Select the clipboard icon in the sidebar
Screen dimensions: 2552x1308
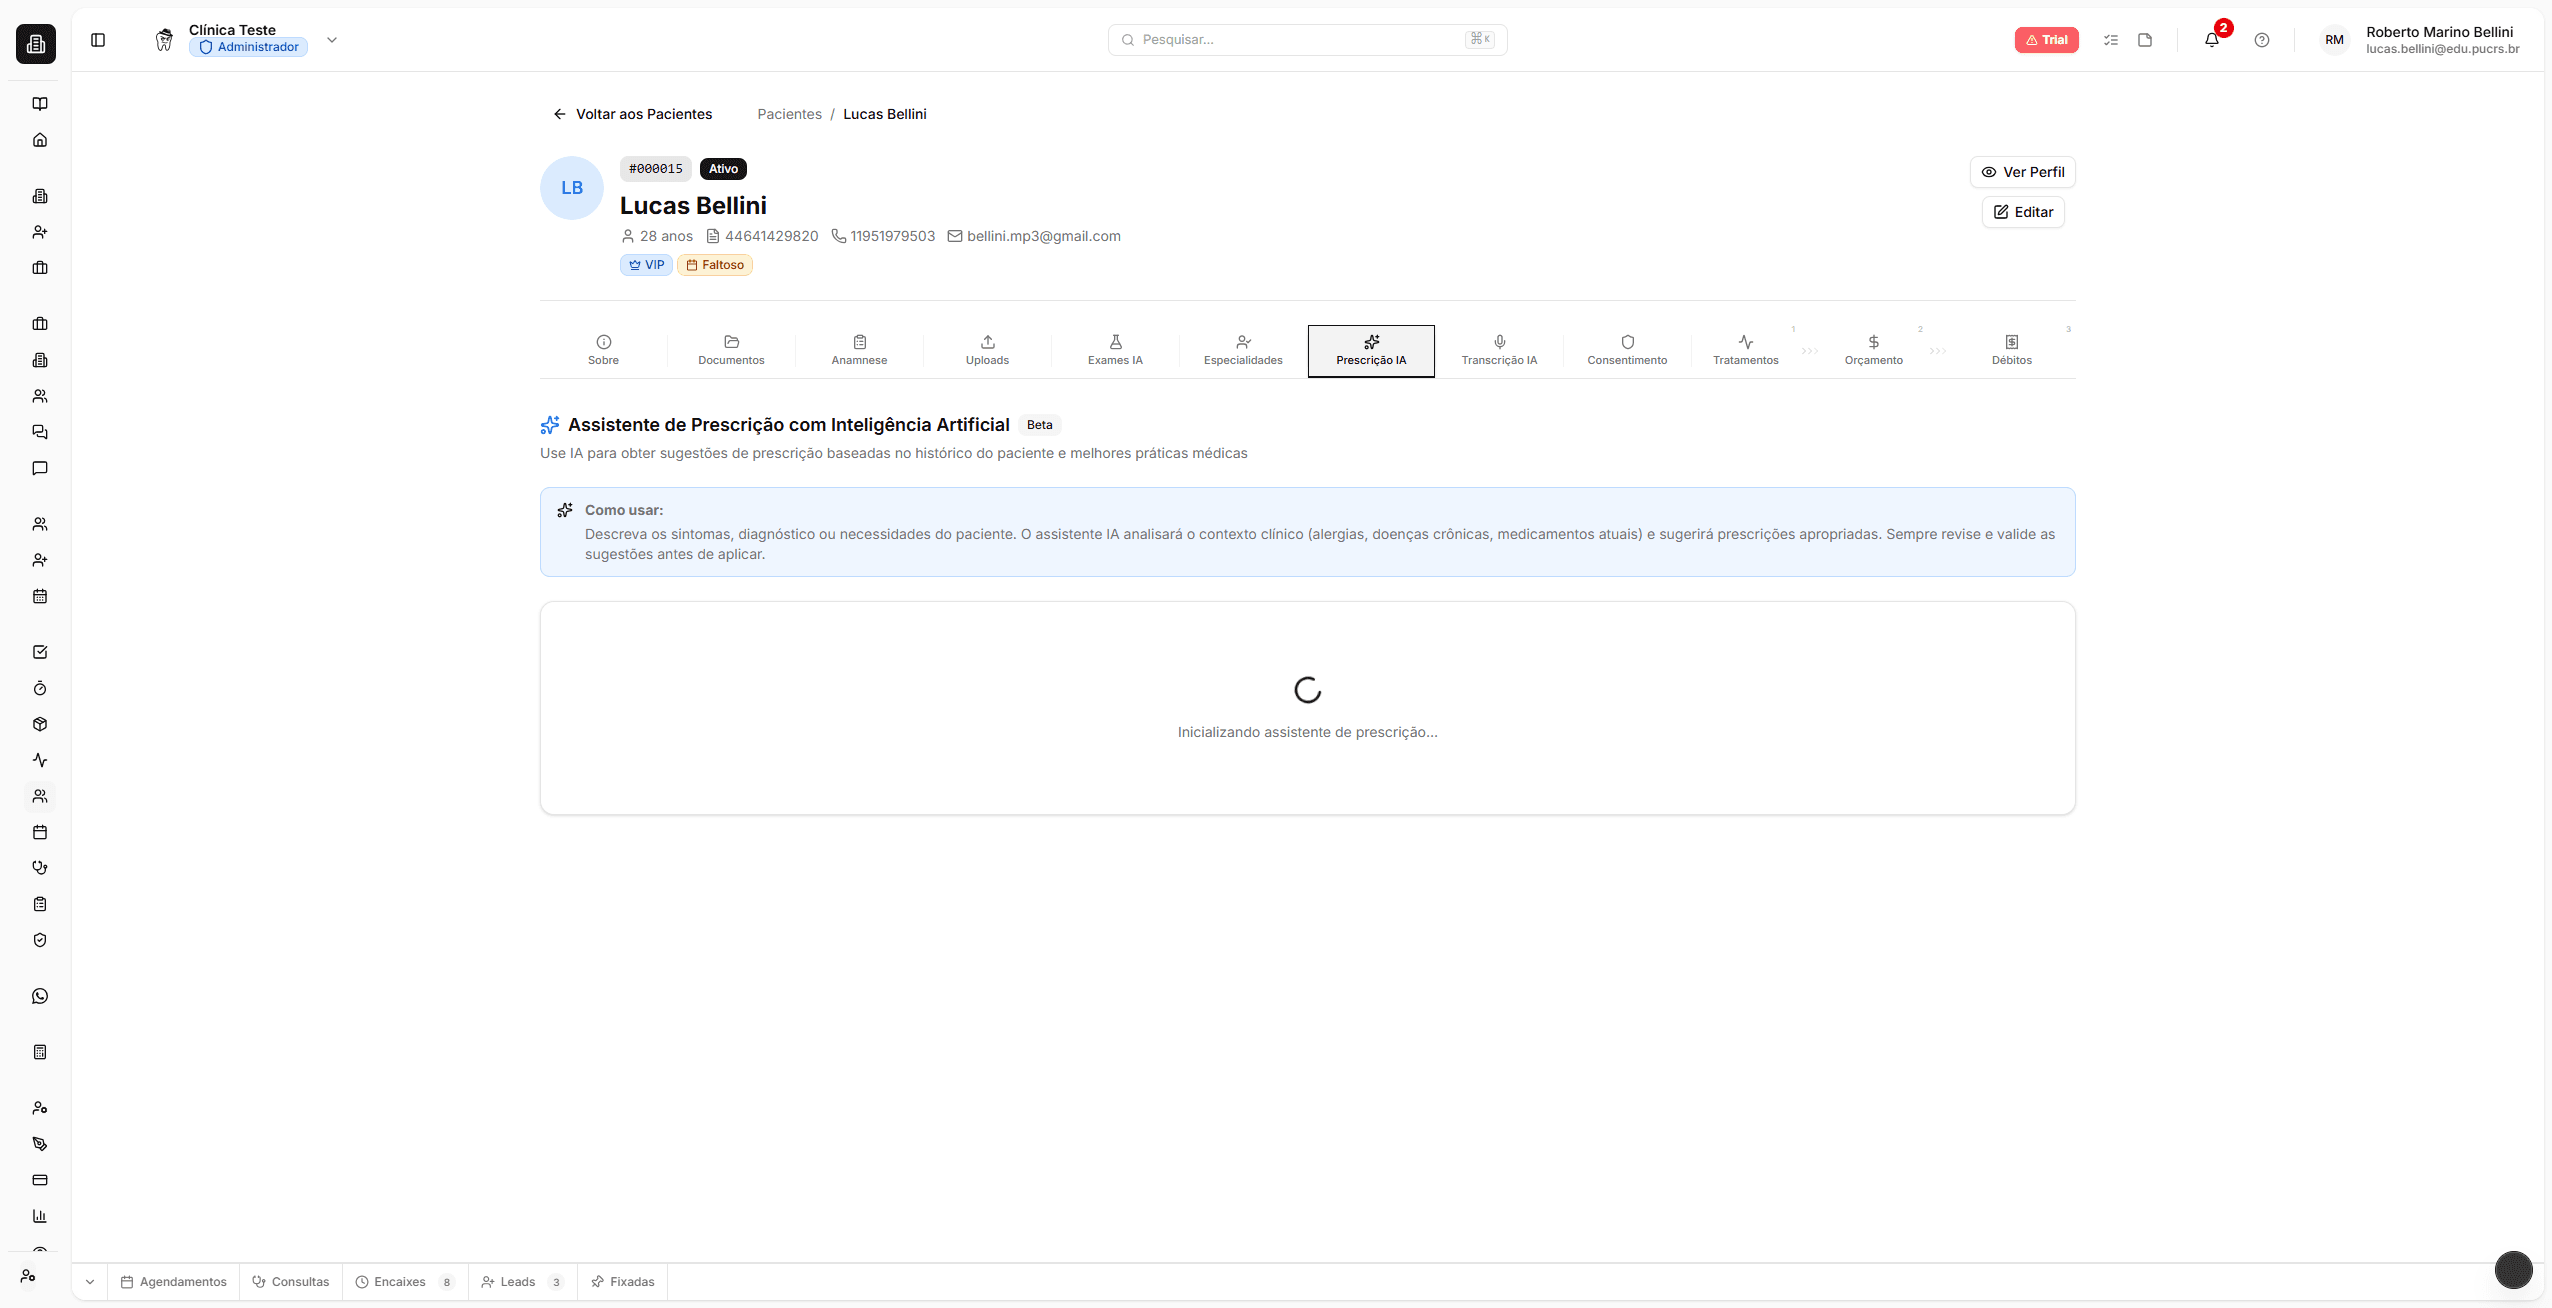pyautogui.click(x=40, y=903)
